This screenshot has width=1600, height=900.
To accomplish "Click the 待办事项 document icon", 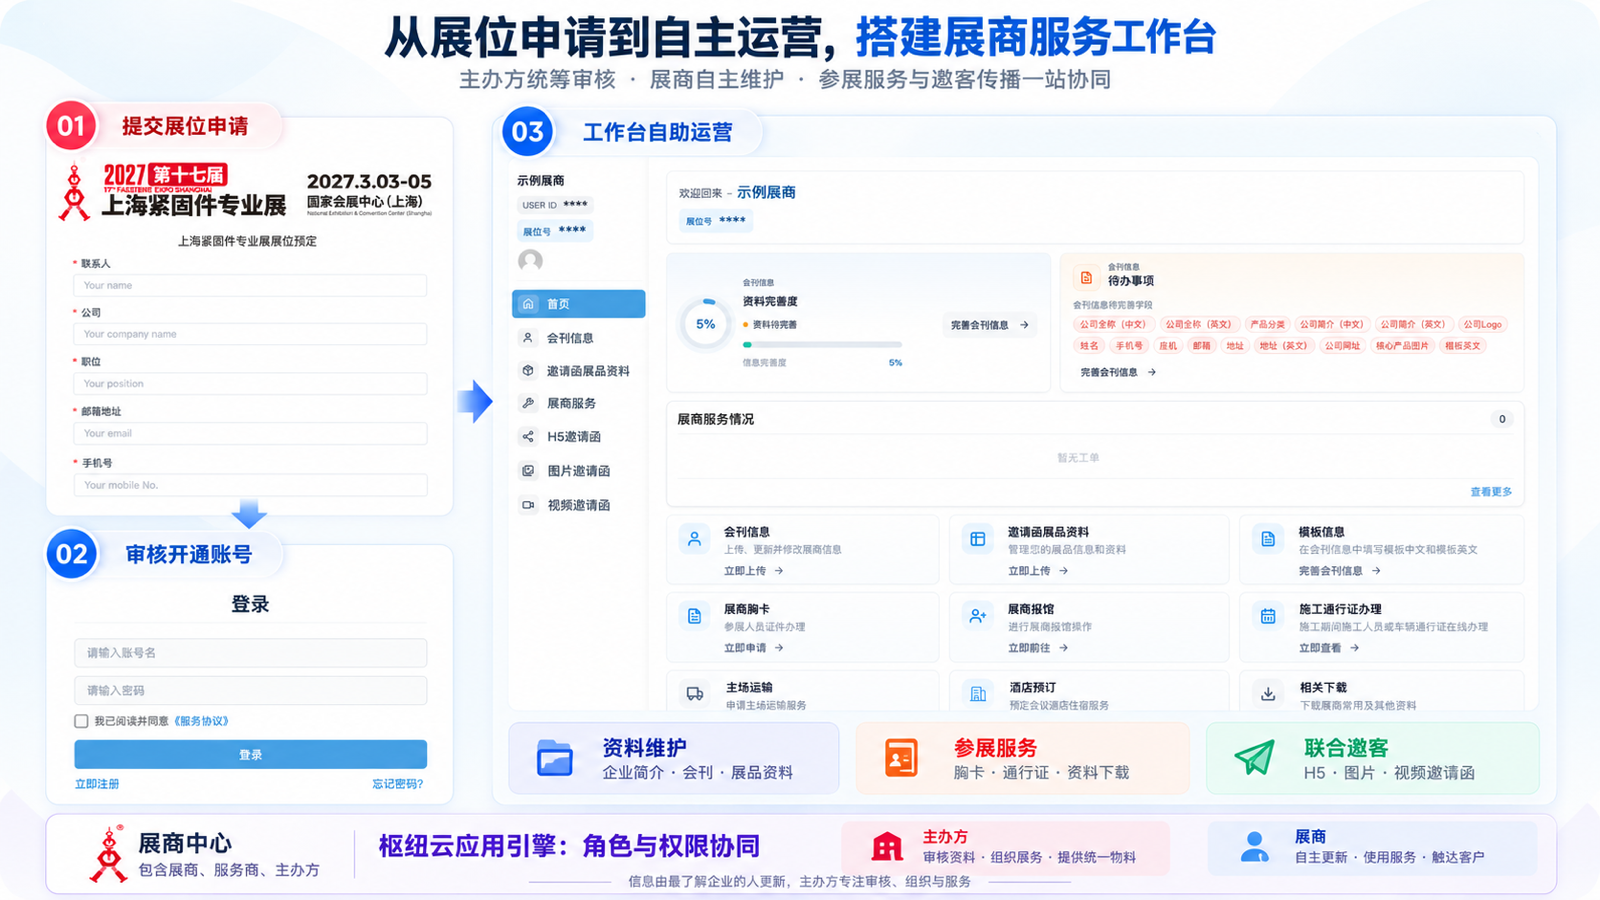I will [x=1086, y=278].
